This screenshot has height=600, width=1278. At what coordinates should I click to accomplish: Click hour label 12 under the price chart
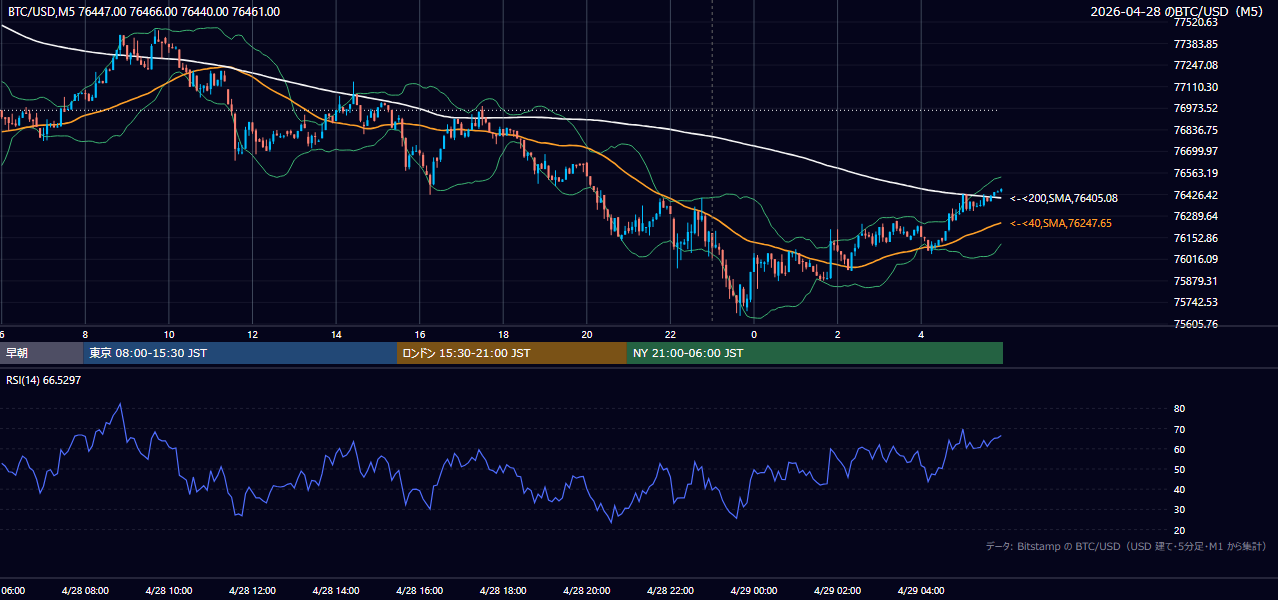click(252, 335)
